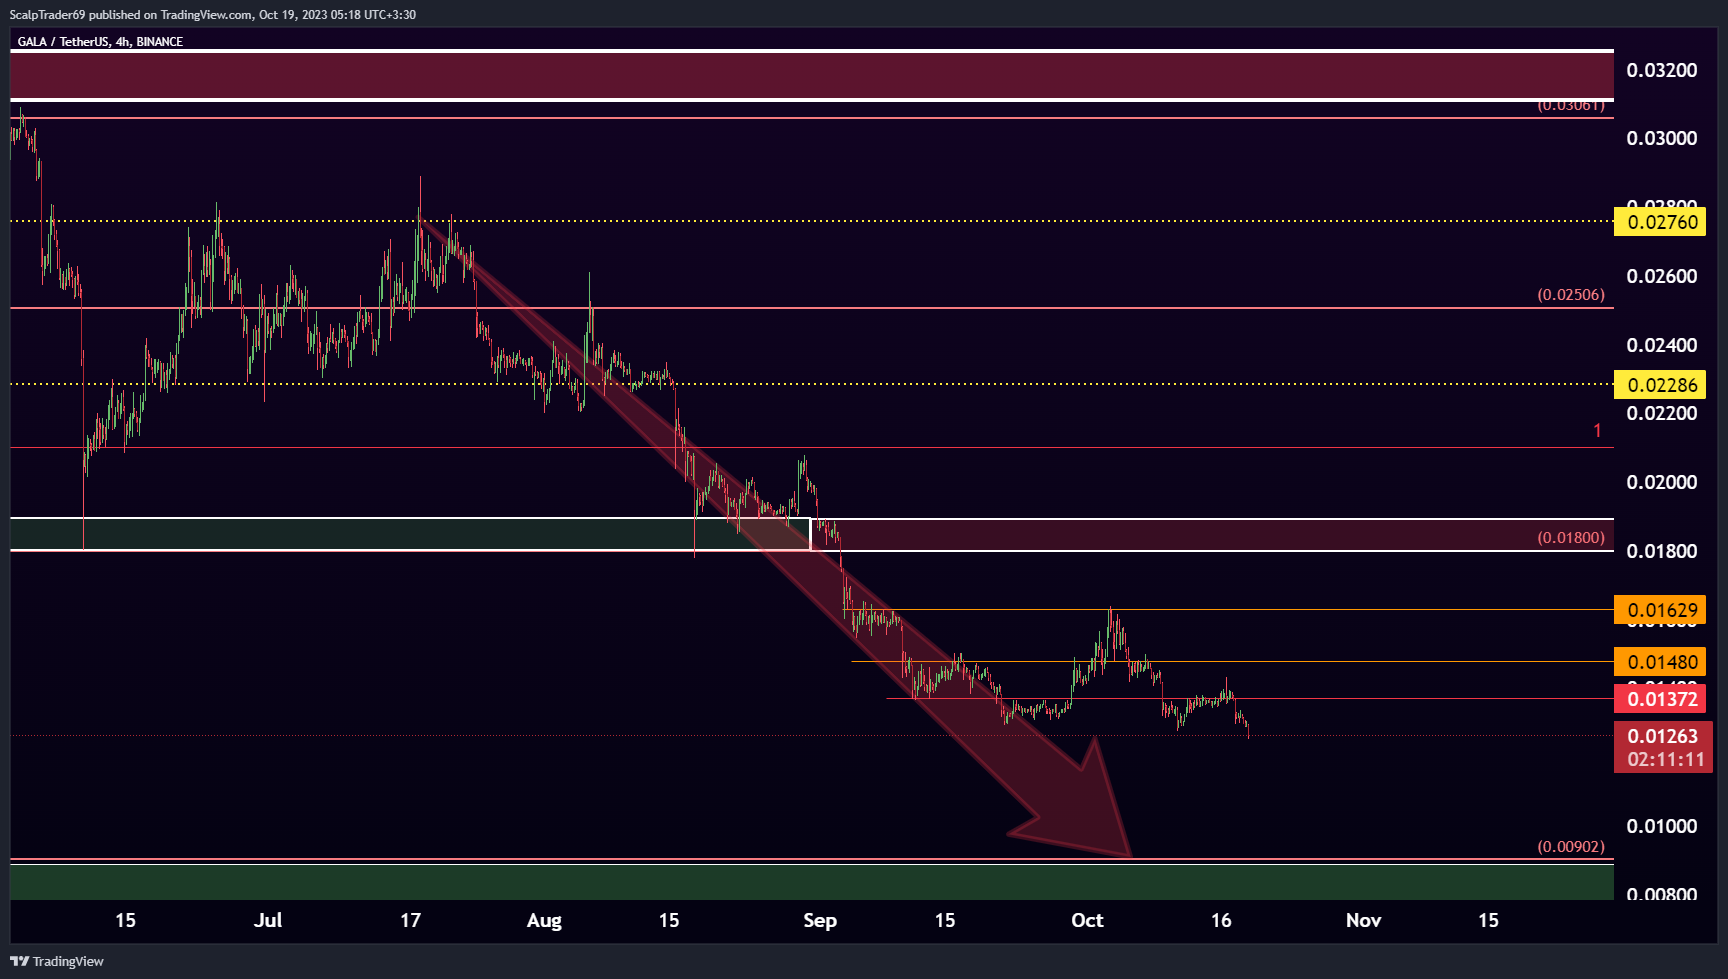
Task: Click the red label 1 near right edge
Action: (1597, 431)
